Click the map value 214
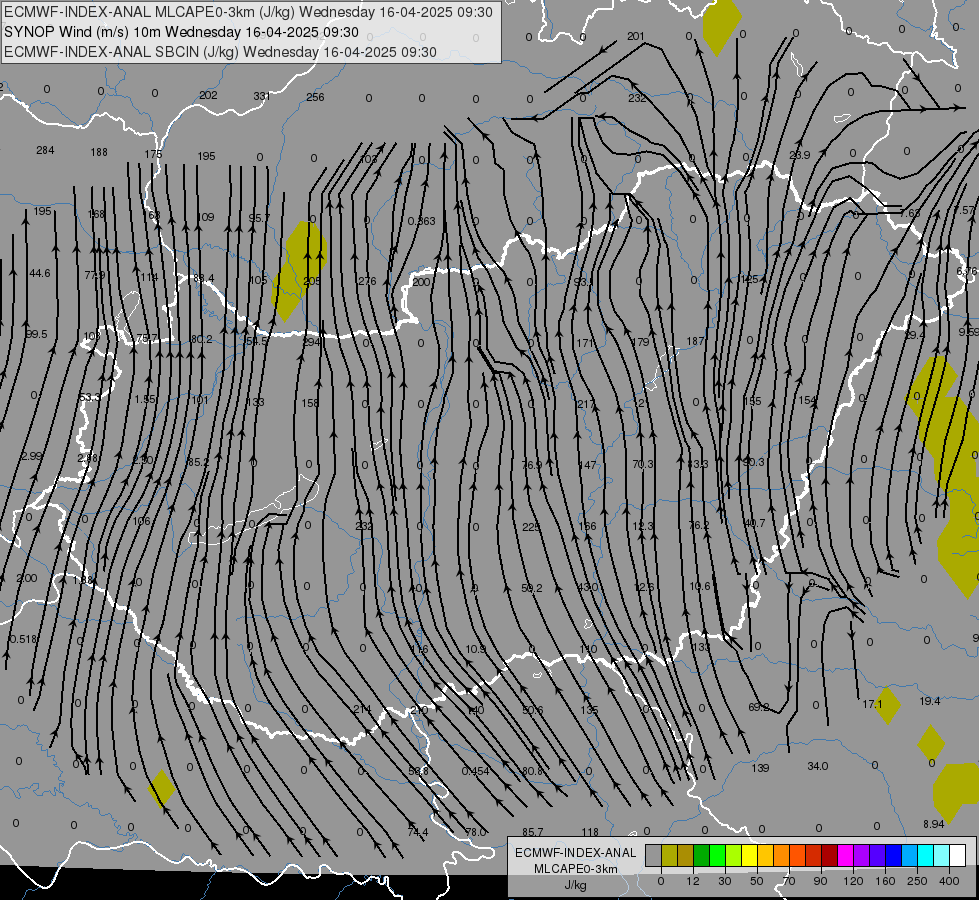The width and height of the screenshot is (979, 900). point(362,709)
